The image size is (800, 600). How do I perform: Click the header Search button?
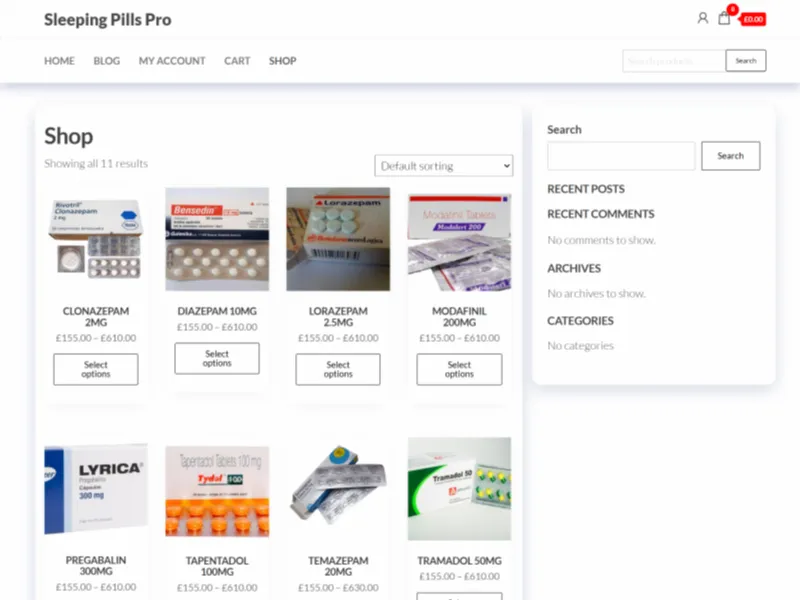tap(745, 60)
